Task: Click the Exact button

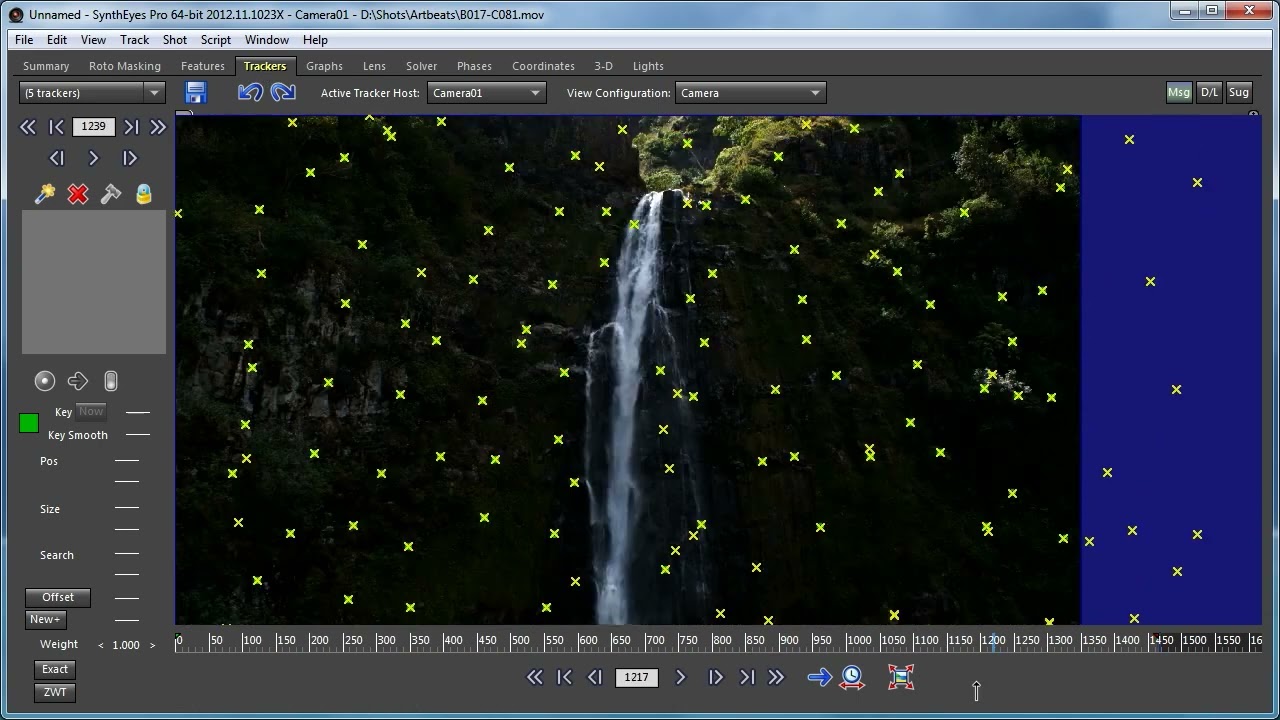Action: click(x=55, y=670)
